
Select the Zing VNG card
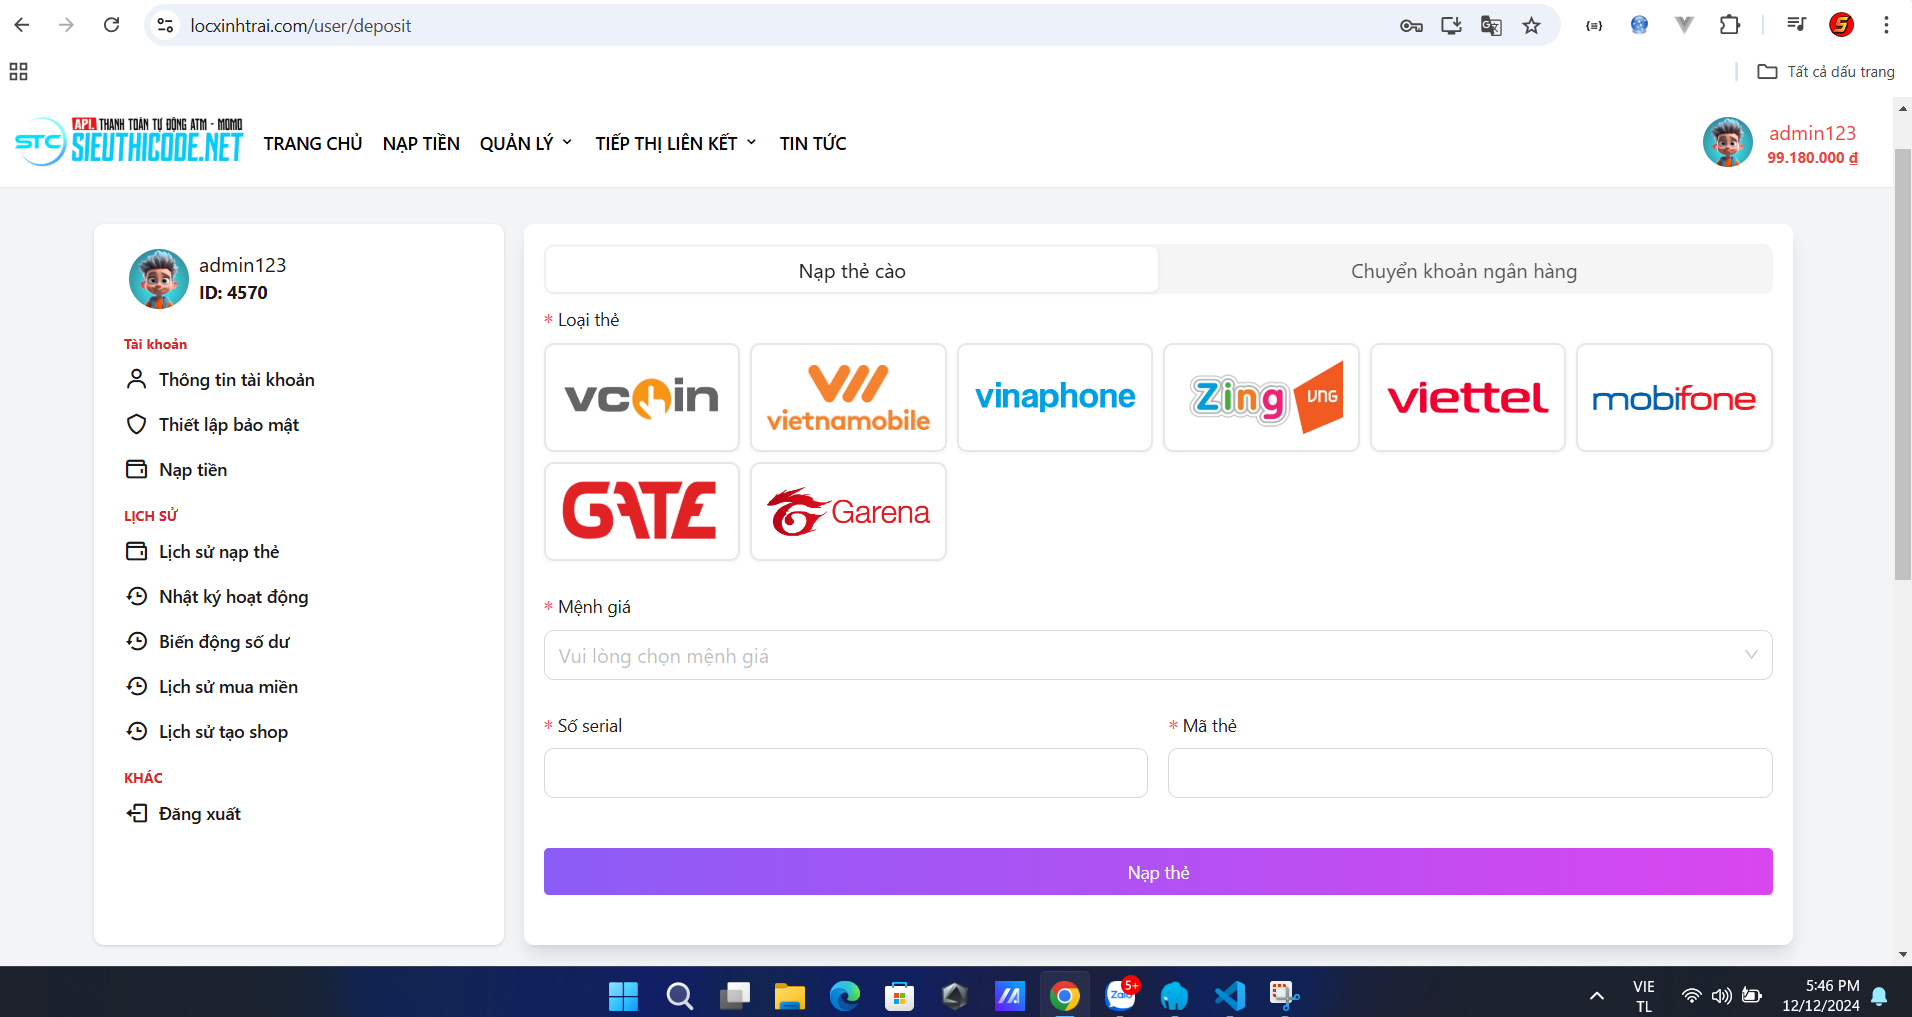click(x=1261, y=397)
